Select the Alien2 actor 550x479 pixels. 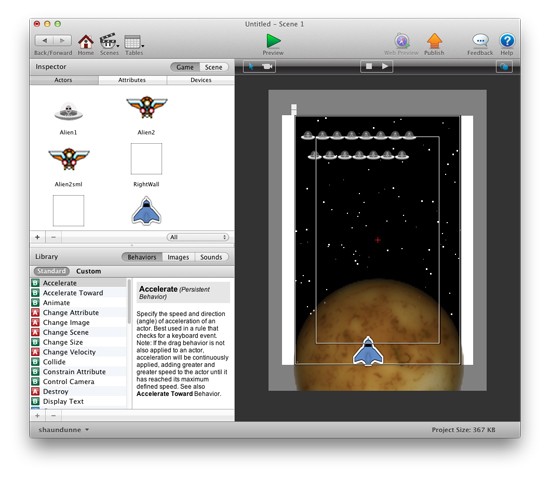(x=147, y=107)
